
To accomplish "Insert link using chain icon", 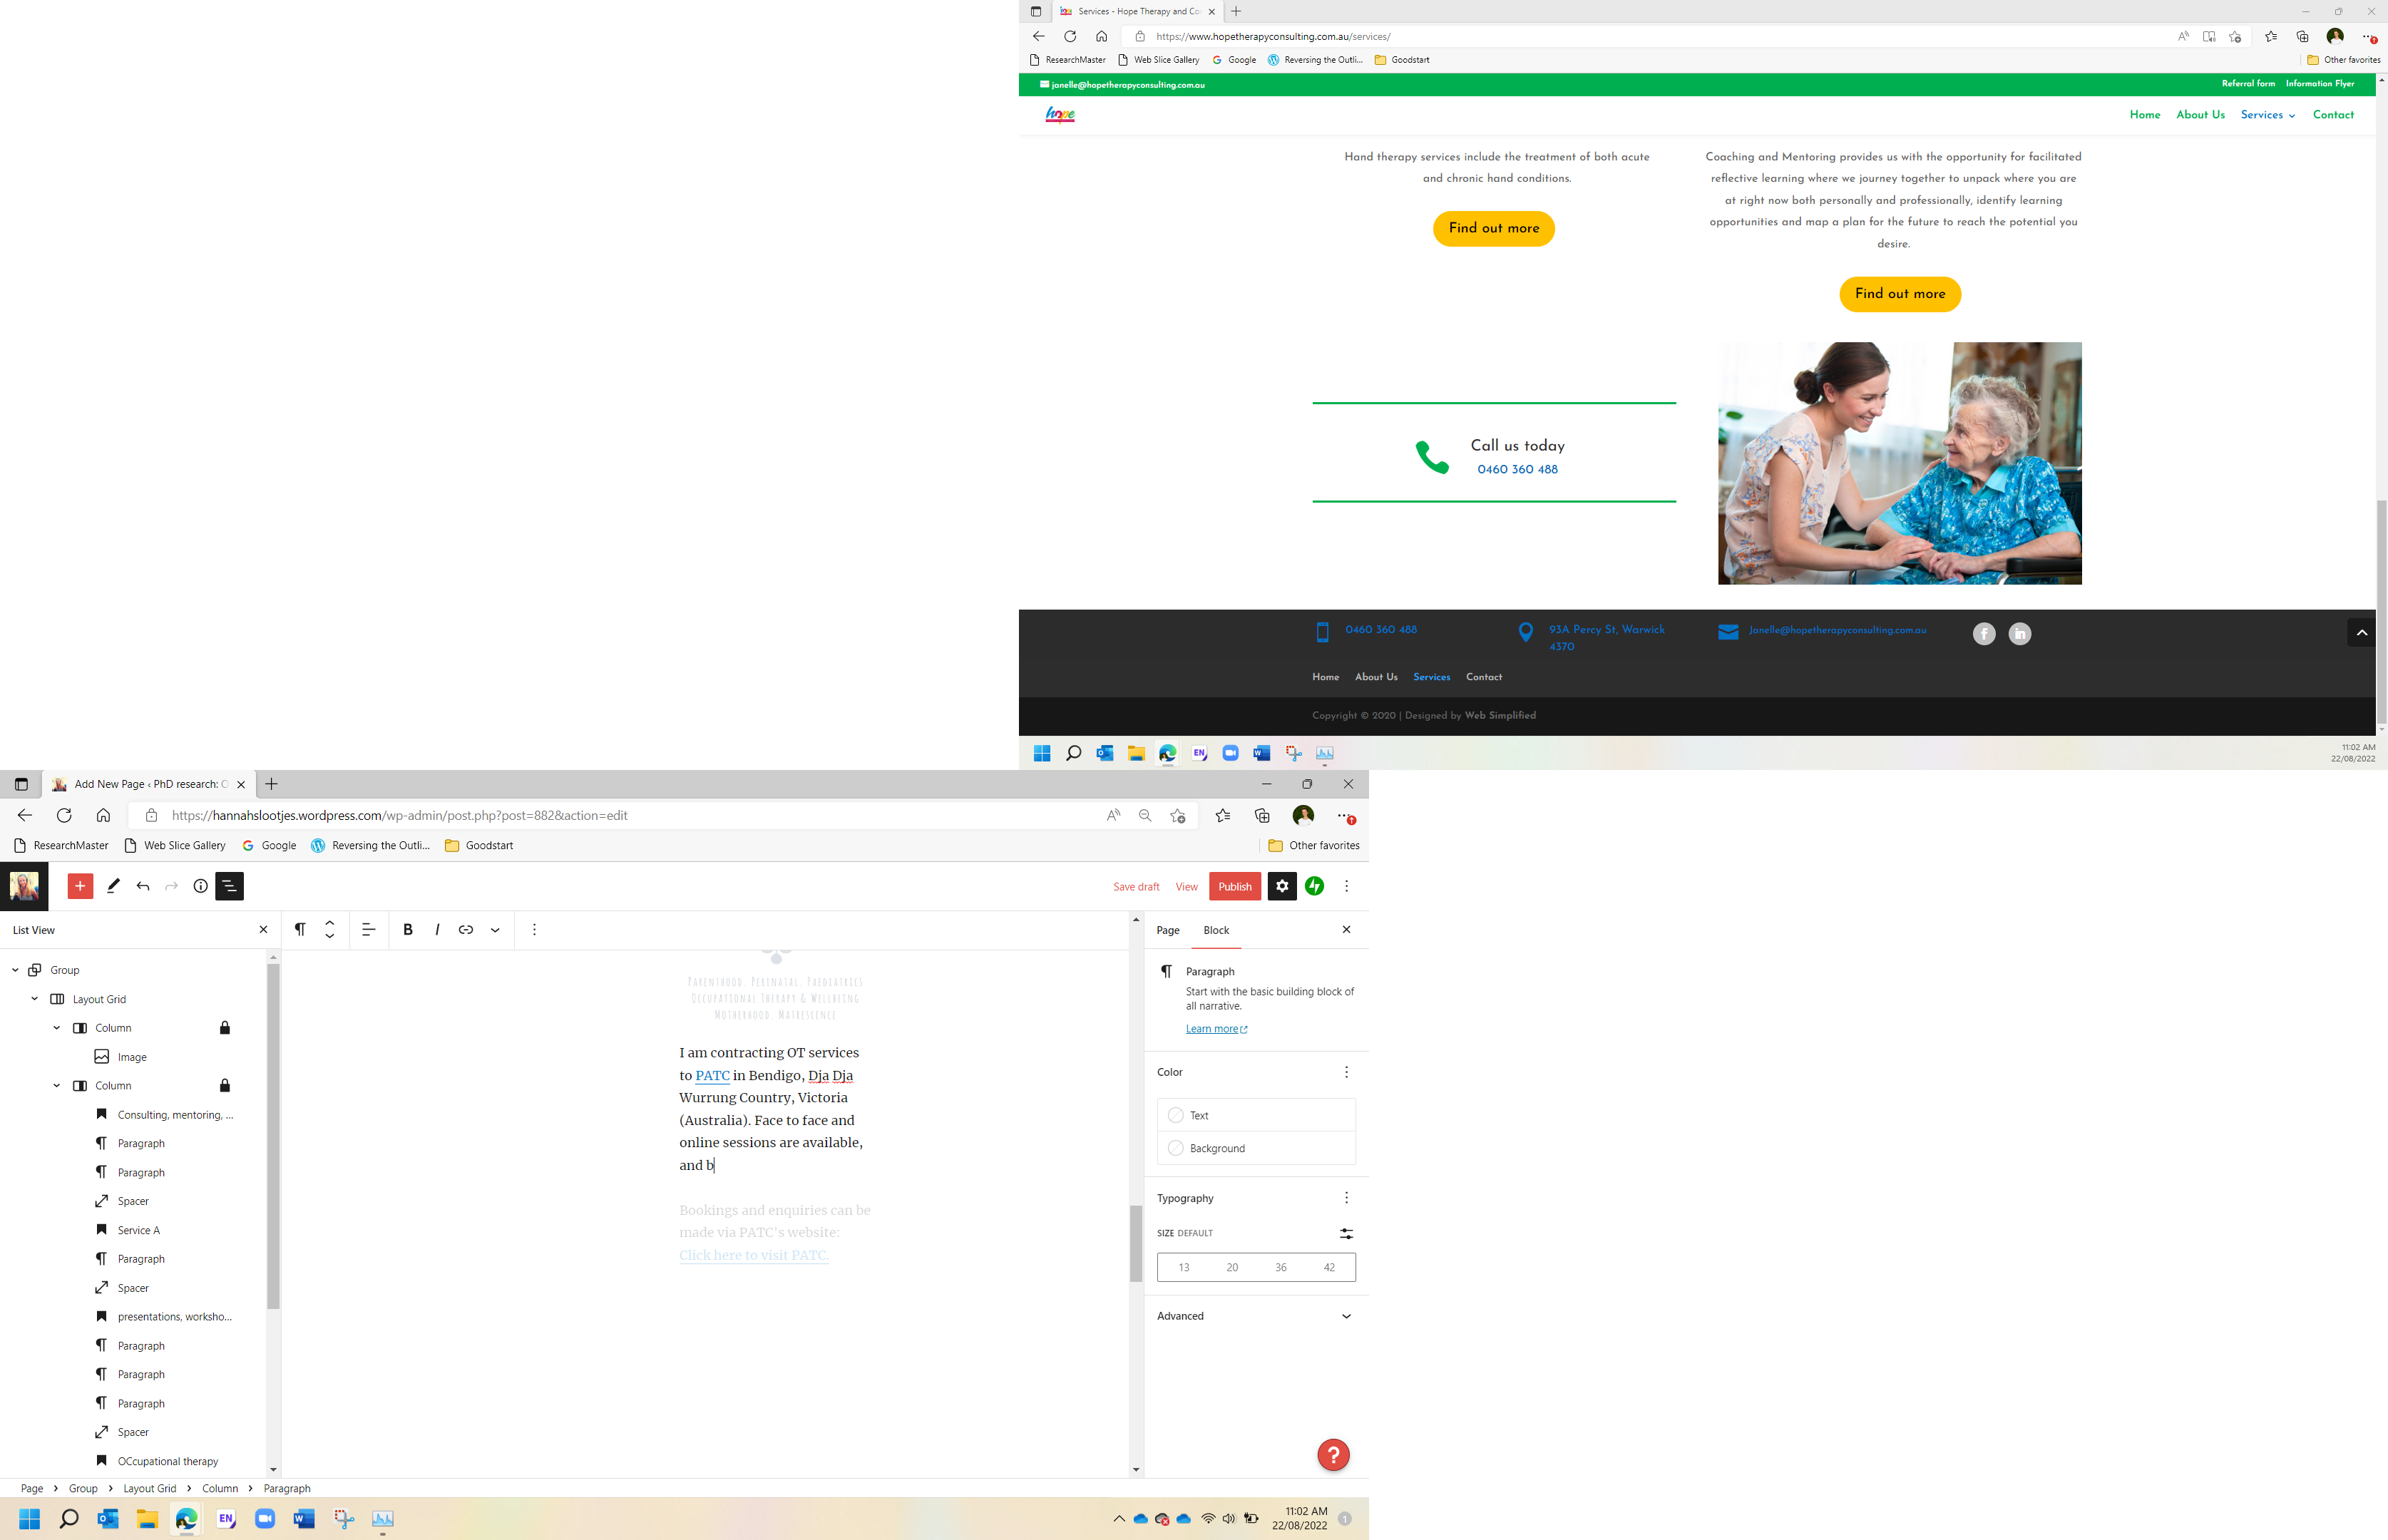I will 466,930.
